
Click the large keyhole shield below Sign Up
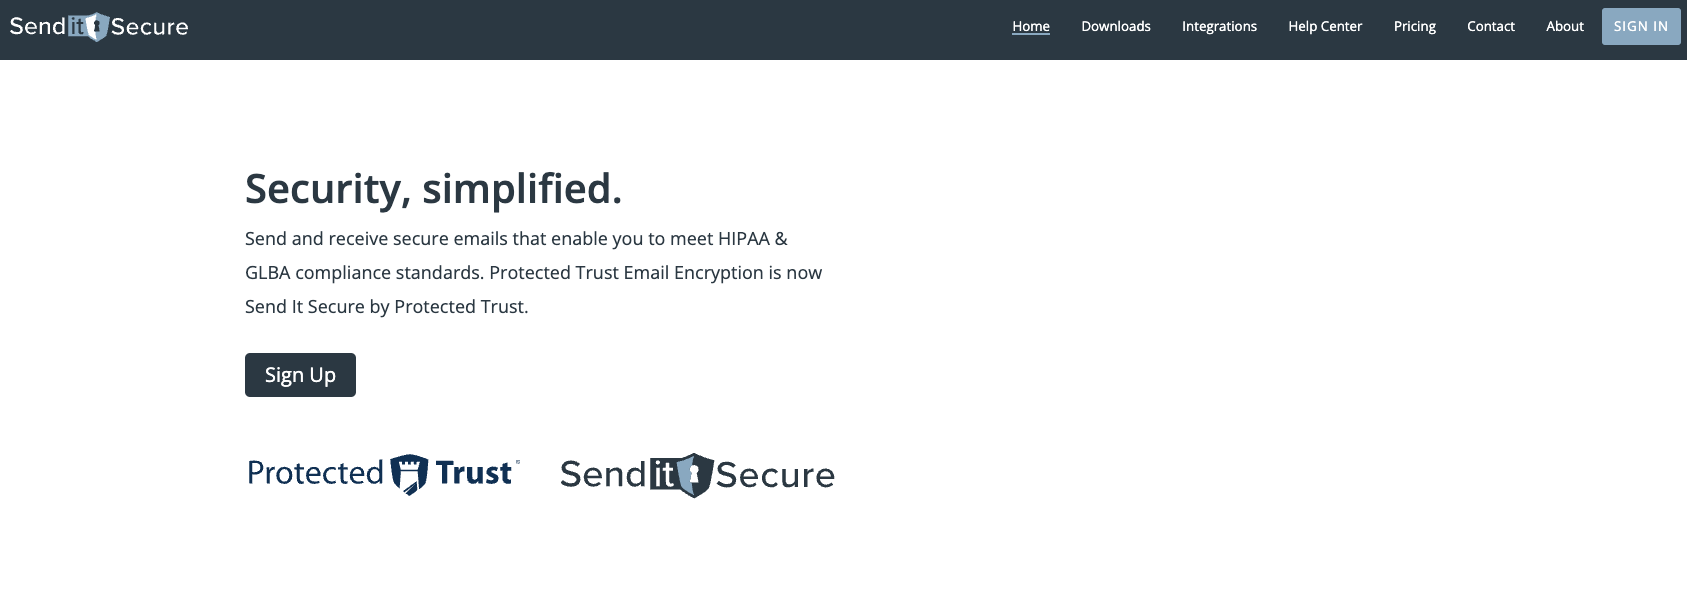[x=694, y=475]
